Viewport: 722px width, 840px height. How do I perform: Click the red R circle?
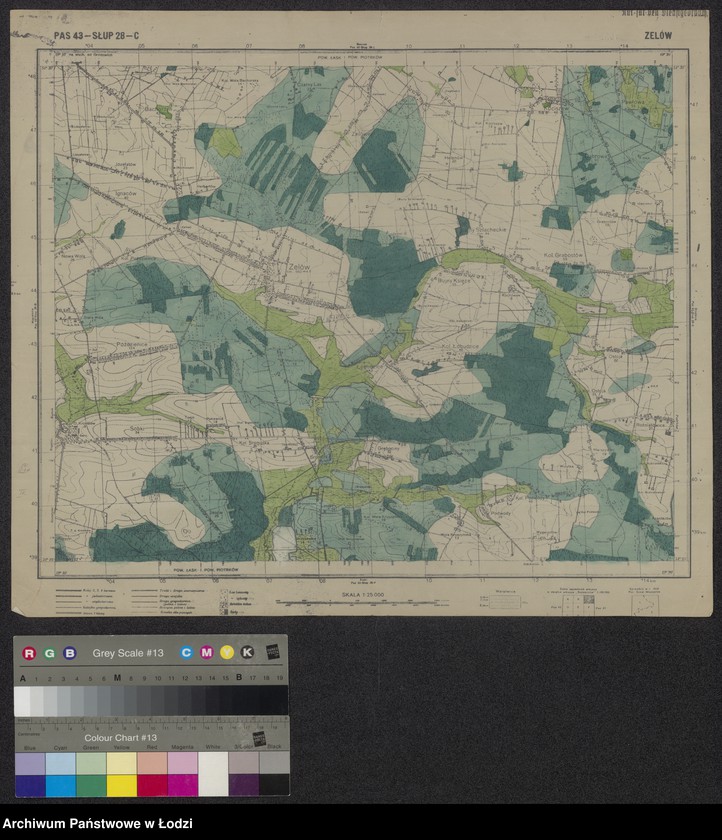click(29, 653)
